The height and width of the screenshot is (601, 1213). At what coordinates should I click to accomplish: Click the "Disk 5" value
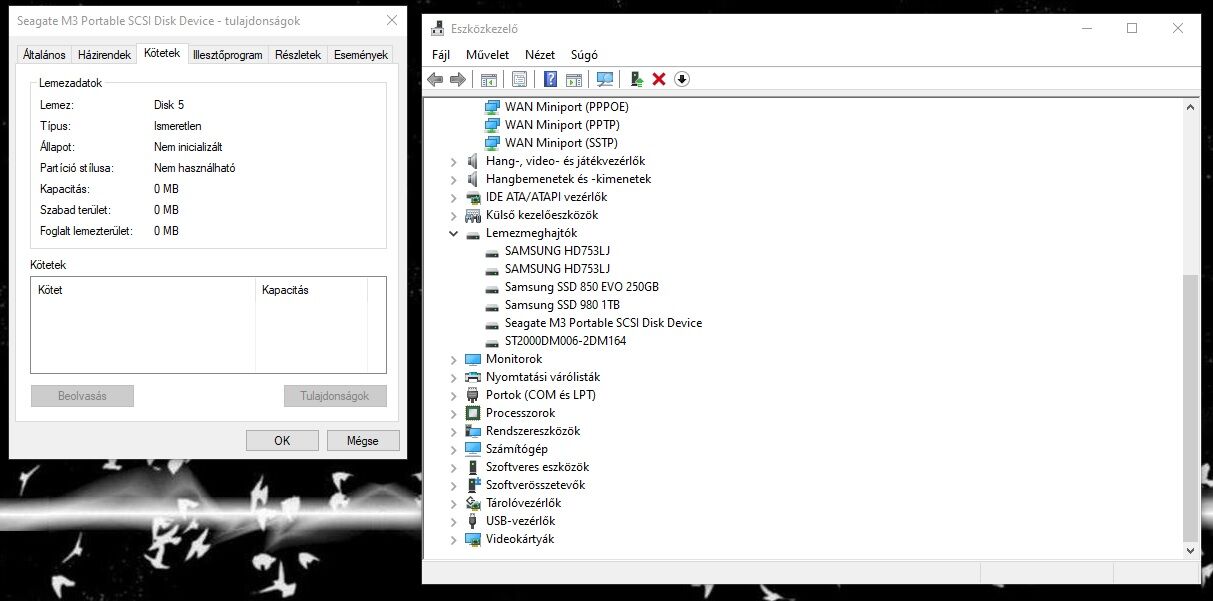tap(169, 105)
